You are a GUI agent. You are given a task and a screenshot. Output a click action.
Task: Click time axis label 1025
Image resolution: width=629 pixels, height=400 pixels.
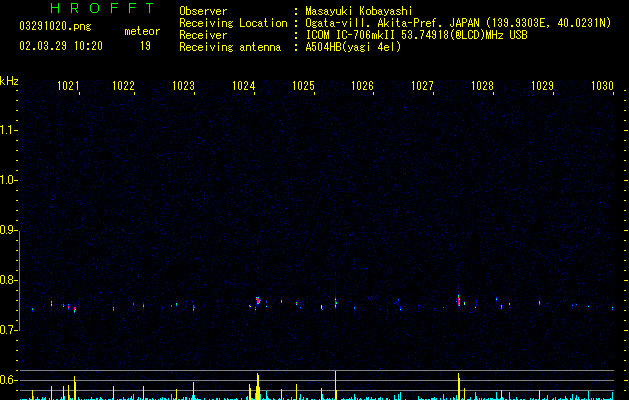pyautogui.click(x=303, y=86)
